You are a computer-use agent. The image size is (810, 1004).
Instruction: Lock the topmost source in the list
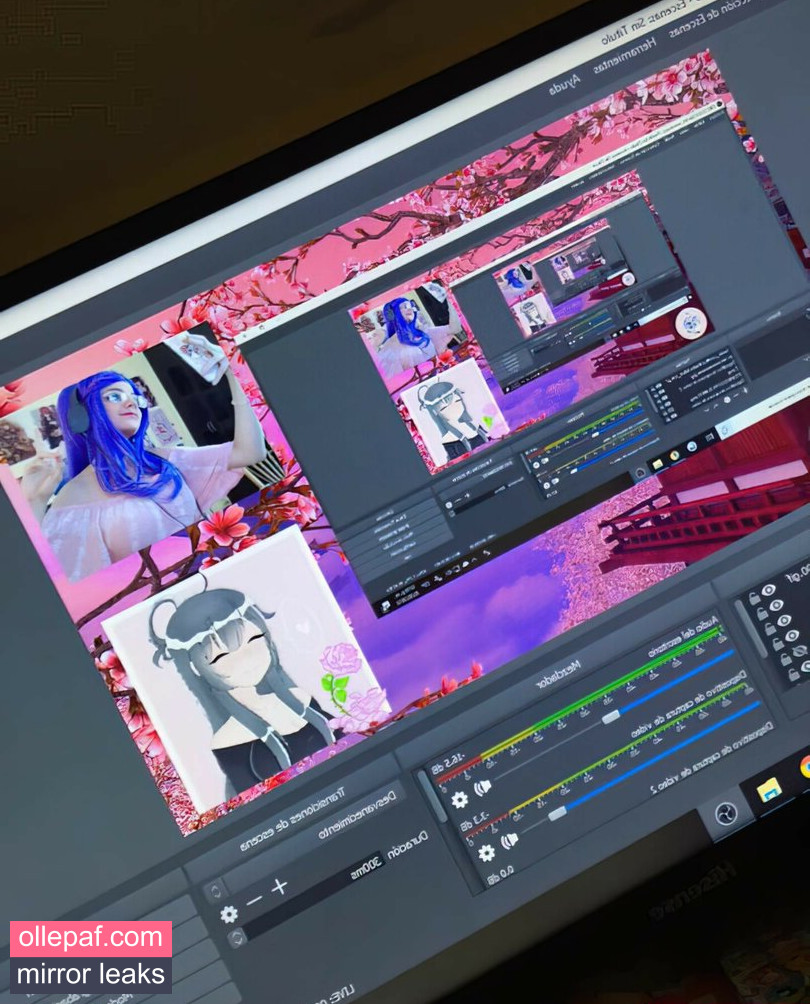coord(756,598)
